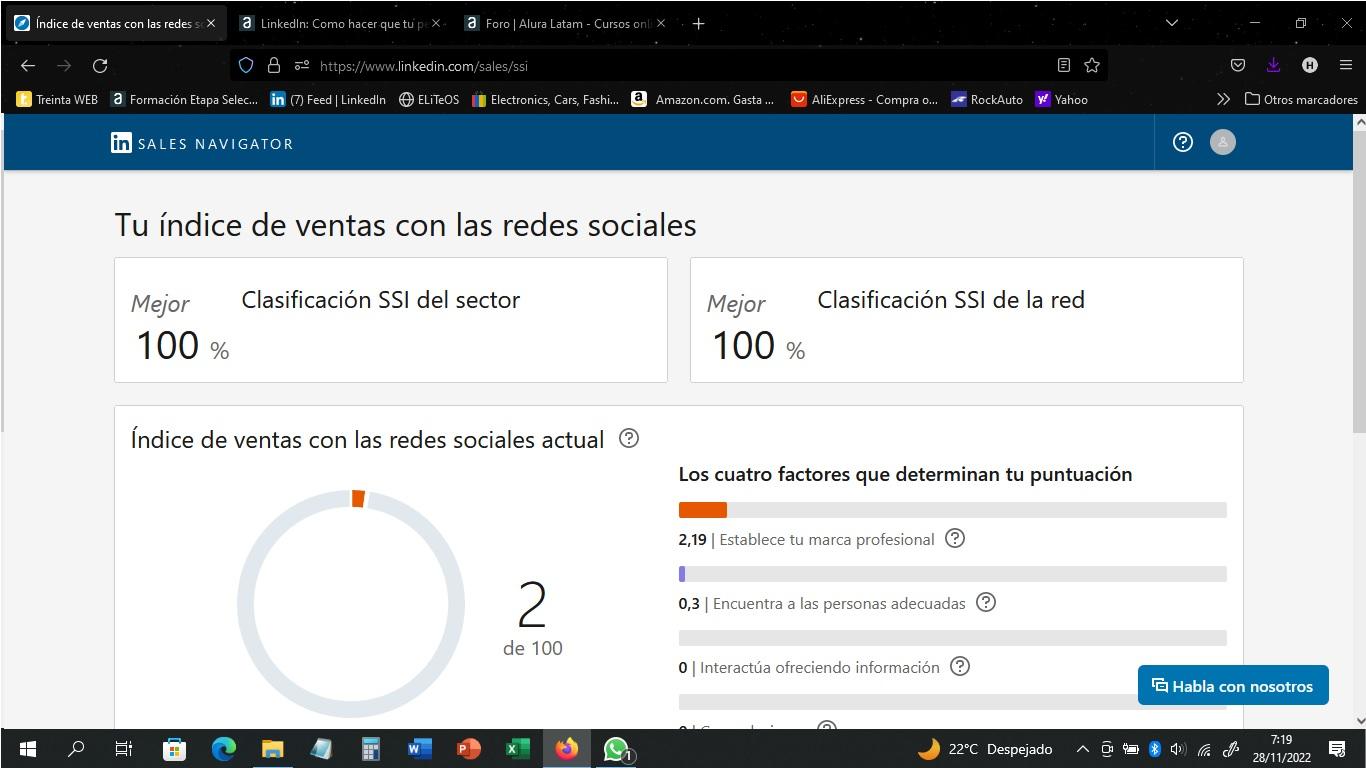Viewport: 1366px width, 768px height.
Task: Open the profile avatar menu
Action: (1223, 142)
